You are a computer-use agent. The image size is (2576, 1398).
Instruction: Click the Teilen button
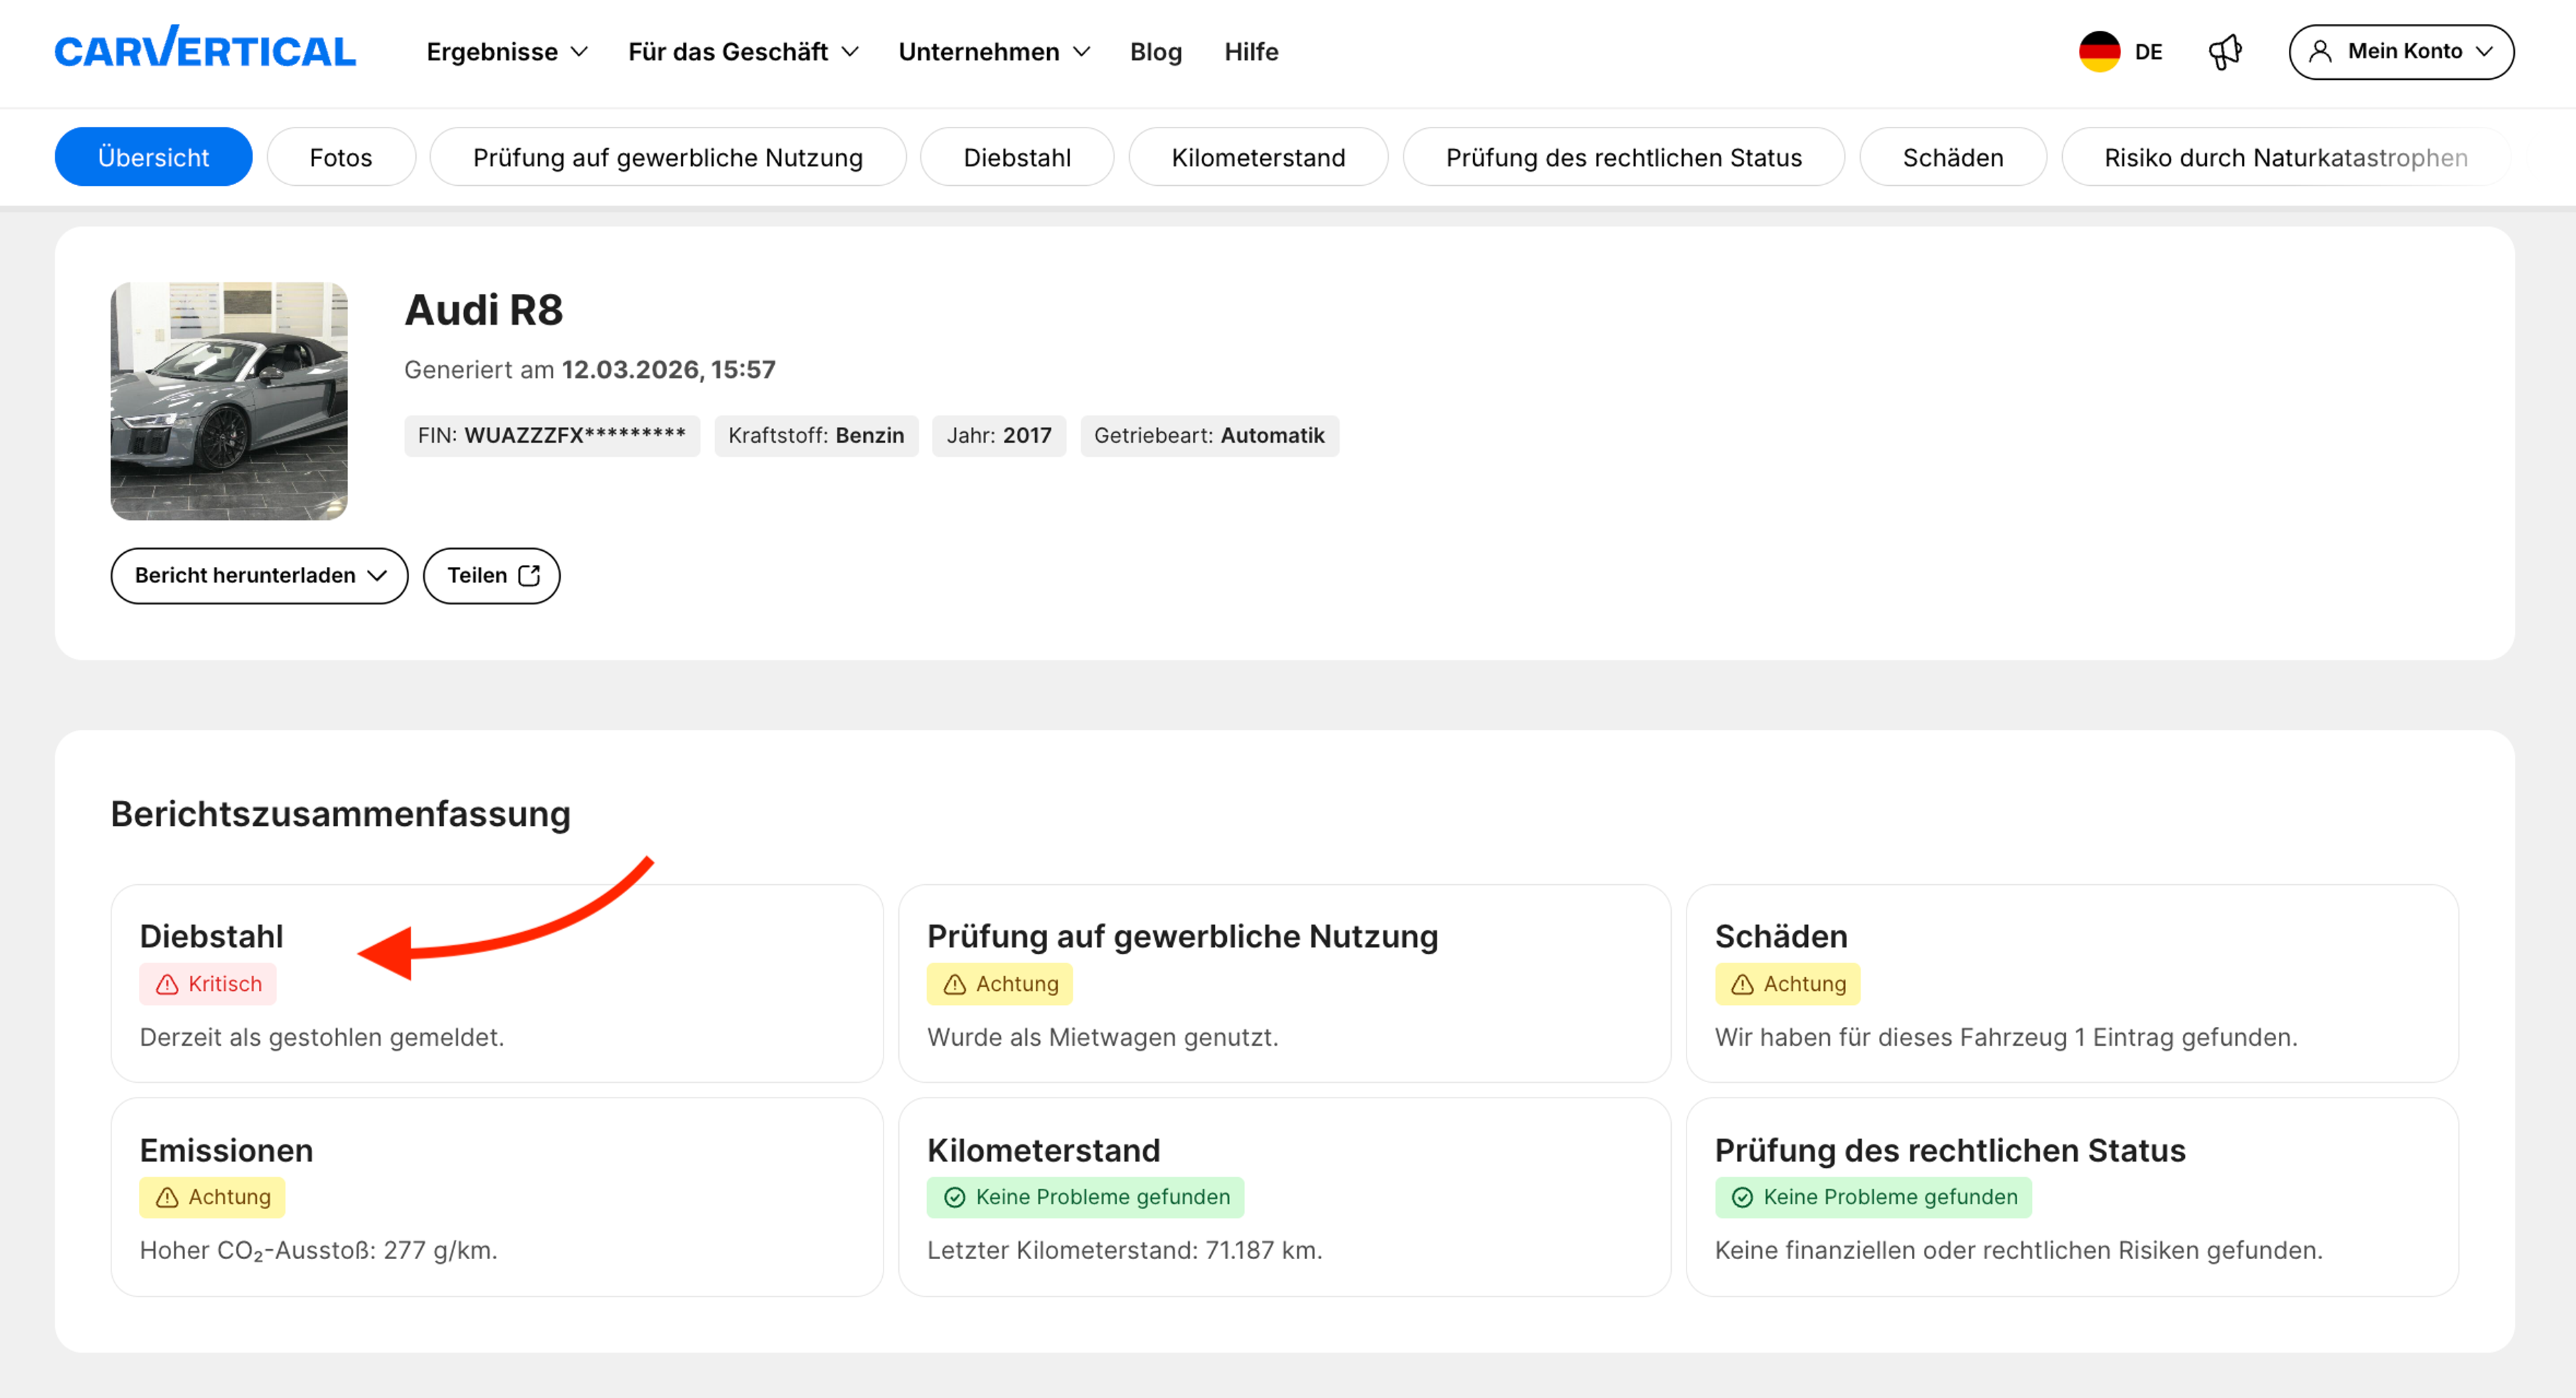click(x=491, y=575)
